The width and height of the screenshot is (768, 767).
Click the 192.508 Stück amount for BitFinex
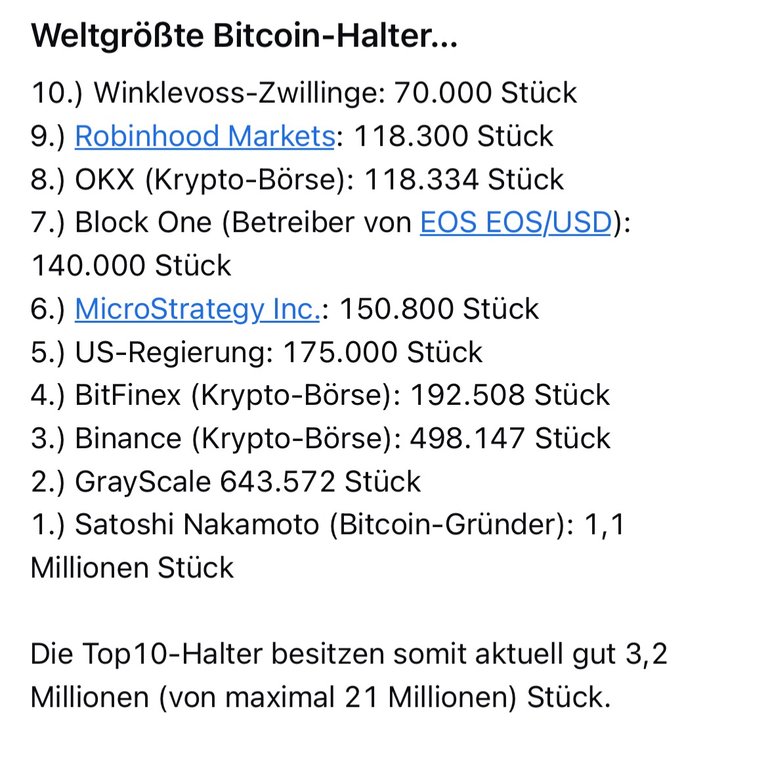point(510,395)
